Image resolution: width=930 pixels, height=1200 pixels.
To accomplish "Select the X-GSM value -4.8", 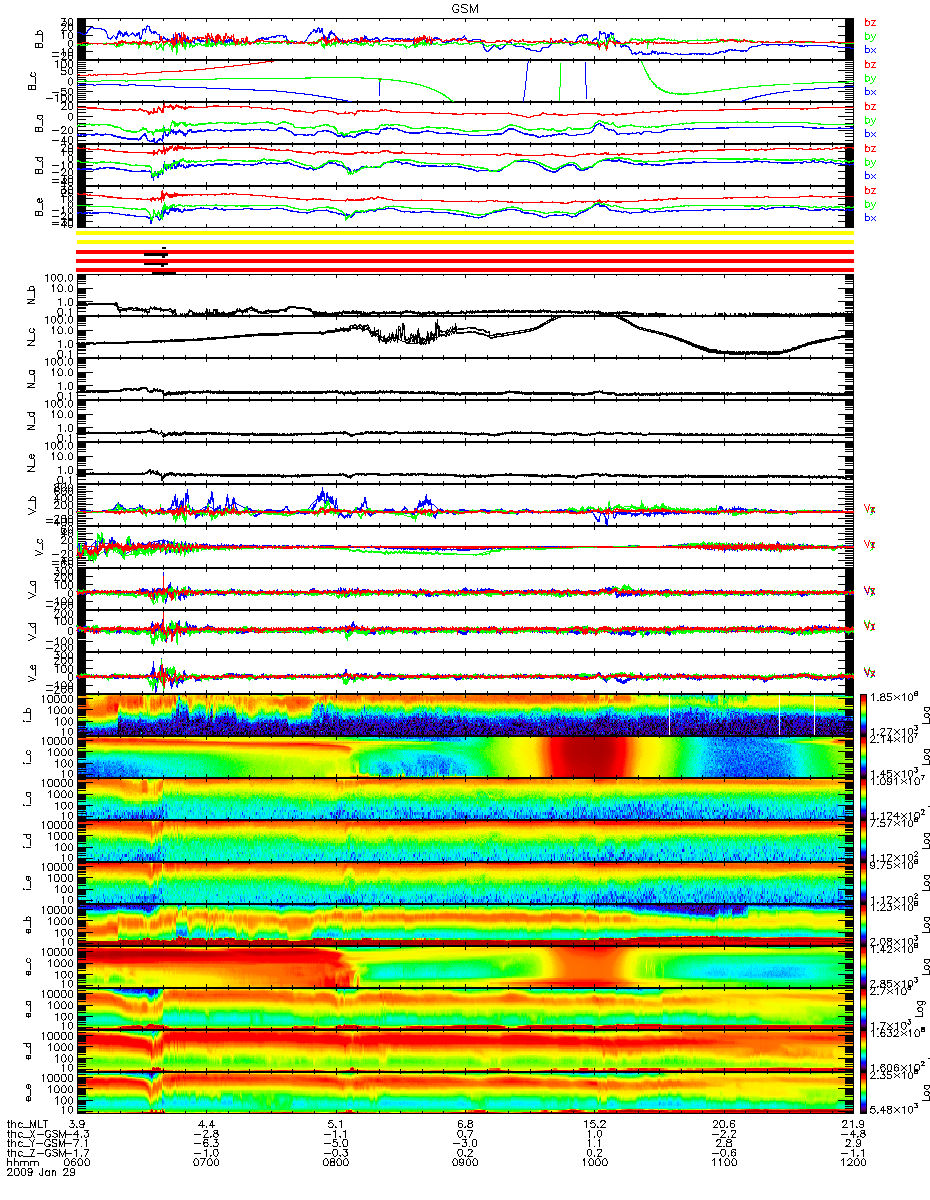I will point(852,1135).
